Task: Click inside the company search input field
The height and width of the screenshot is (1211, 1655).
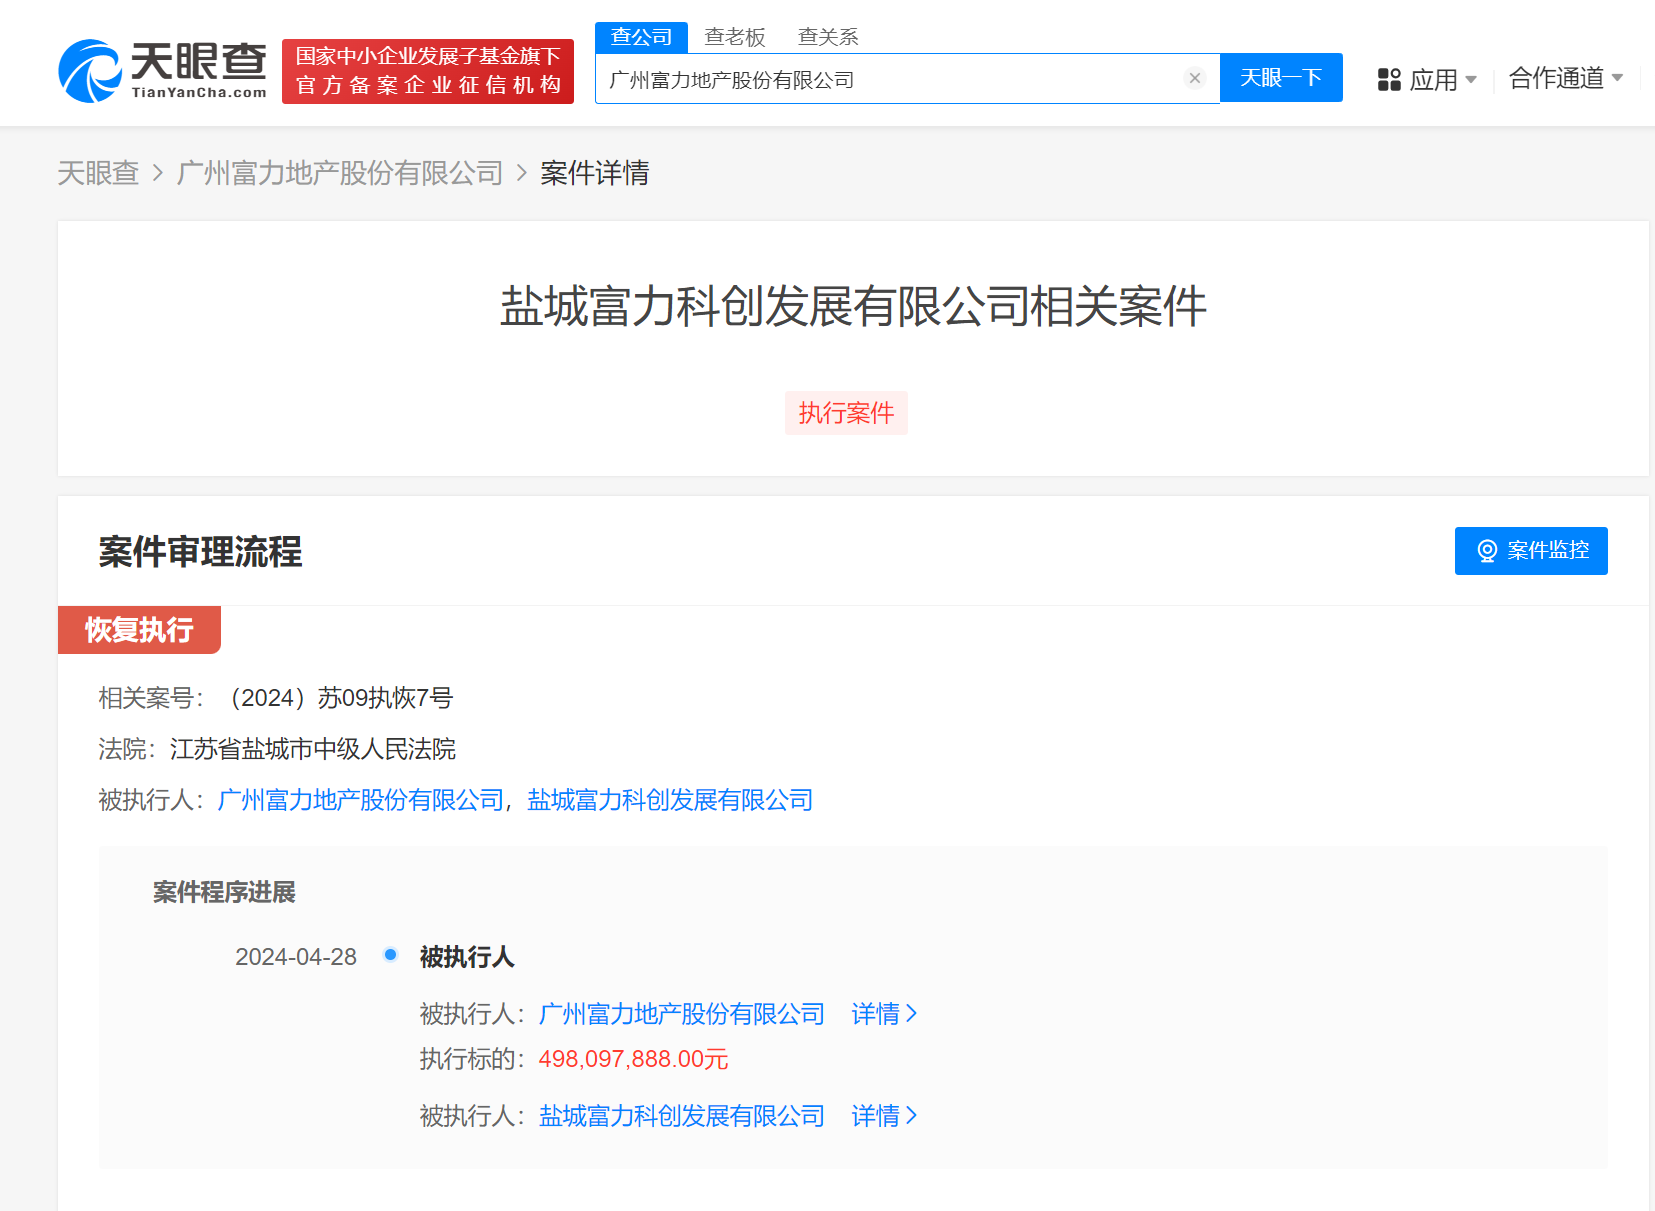Action: click(x=900, y=78)
